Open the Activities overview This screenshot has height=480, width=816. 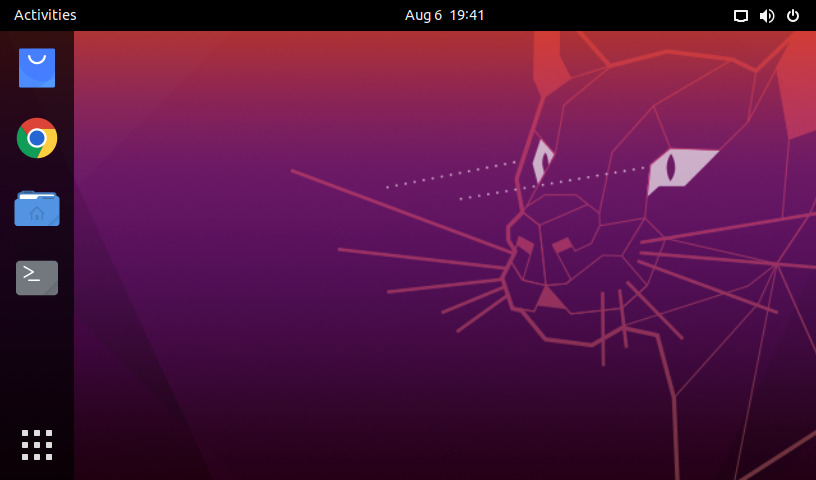[x=45, y=15]
